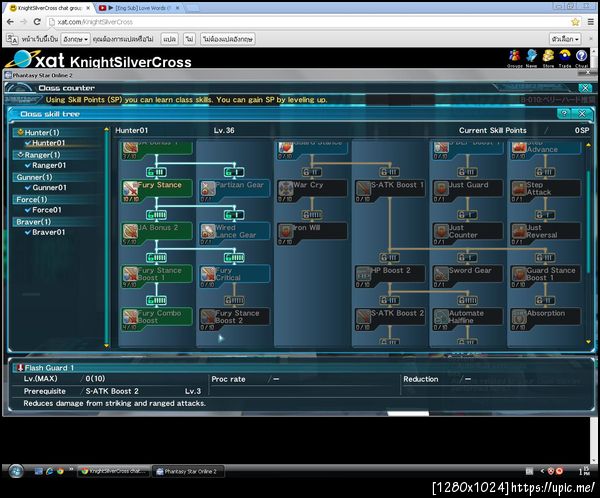Image resolution: width=600 pixels, height=498 pixels.
Task: Click the Fury Stance Boost 1 skill node
Action: [157, 274]
